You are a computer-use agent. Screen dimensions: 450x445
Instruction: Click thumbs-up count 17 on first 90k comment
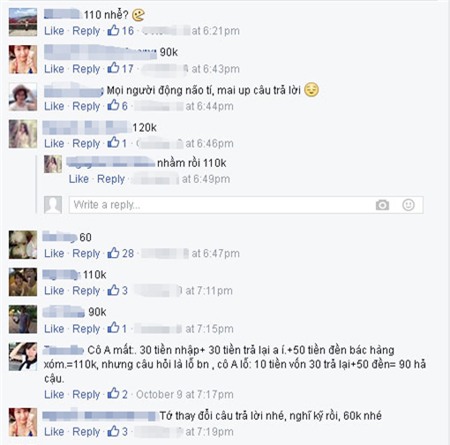pos(121,68)
